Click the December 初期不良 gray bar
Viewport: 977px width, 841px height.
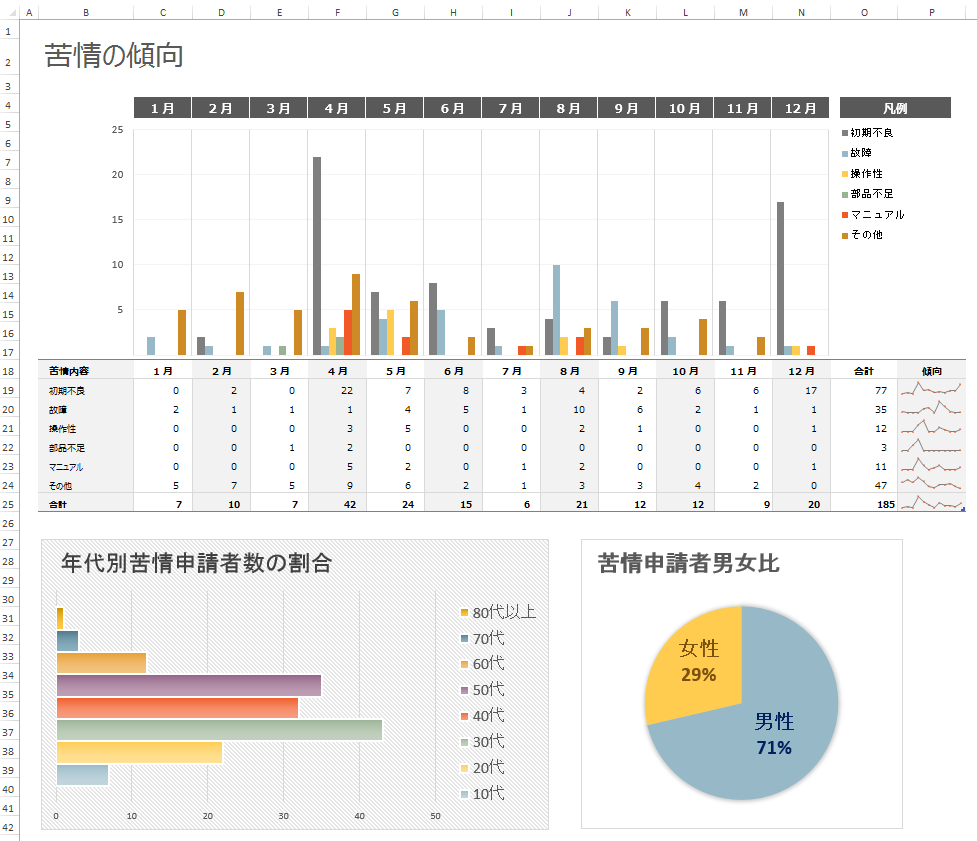781,278
